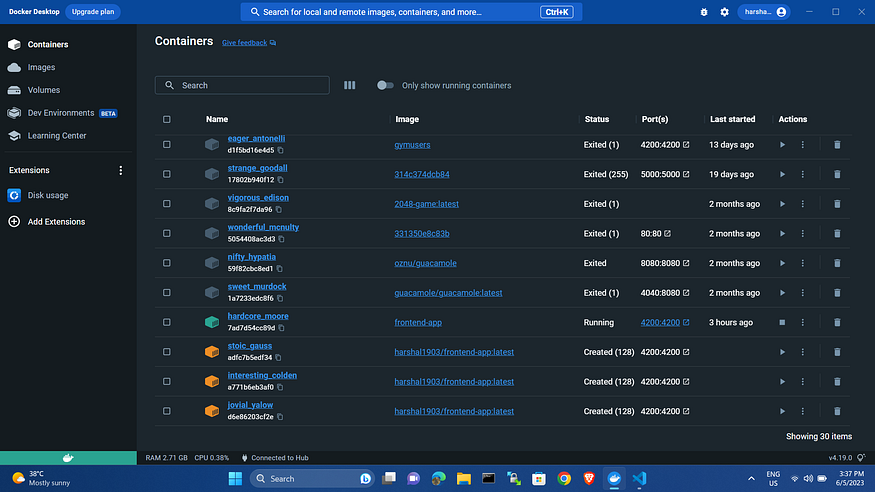875x492 pixels.
Task: Open the harsha account menu
Action: (763, 12)
